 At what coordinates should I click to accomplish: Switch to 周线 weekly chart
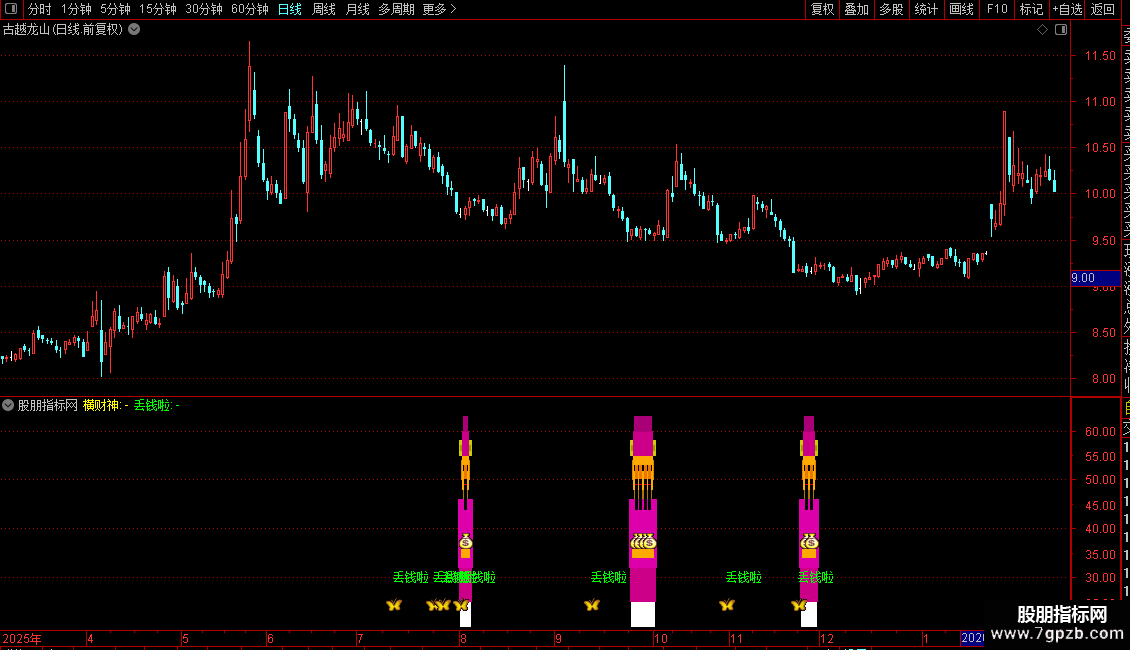[324, 9]
